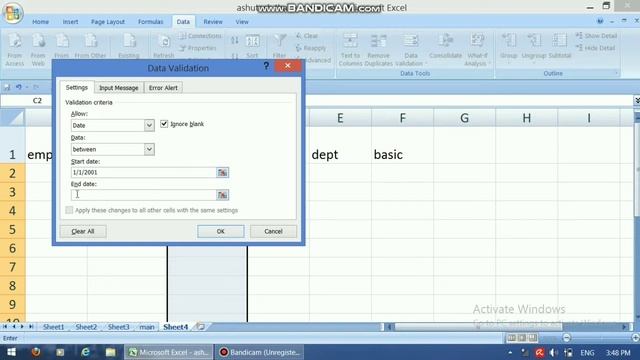The width and height of the screenshot is (640, 360).
Task: Select row 5 header
Action: tap(13, 229)
